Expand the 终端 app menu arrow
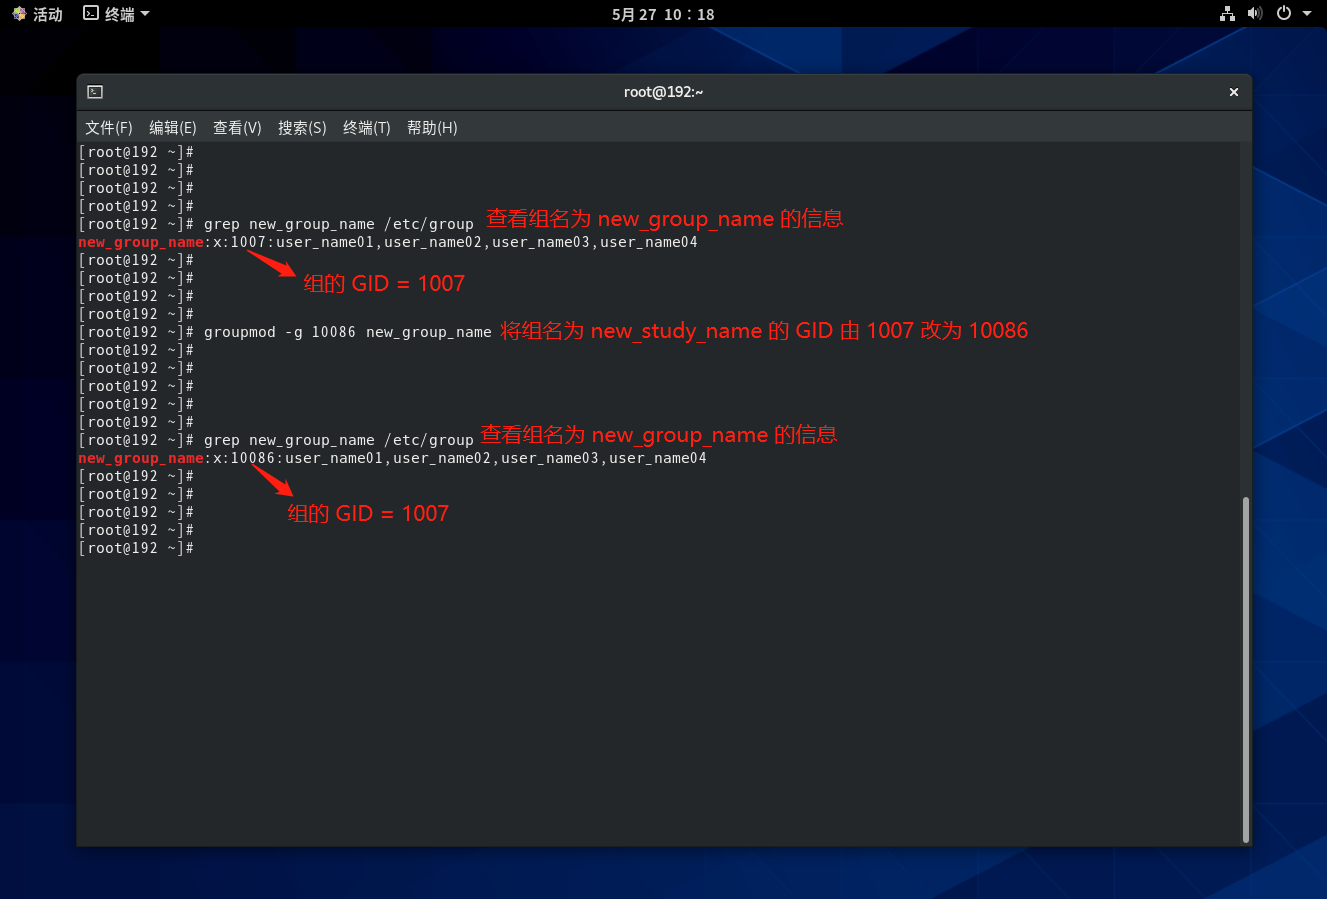Screen dimensions: 1327x899 [145, 14]
